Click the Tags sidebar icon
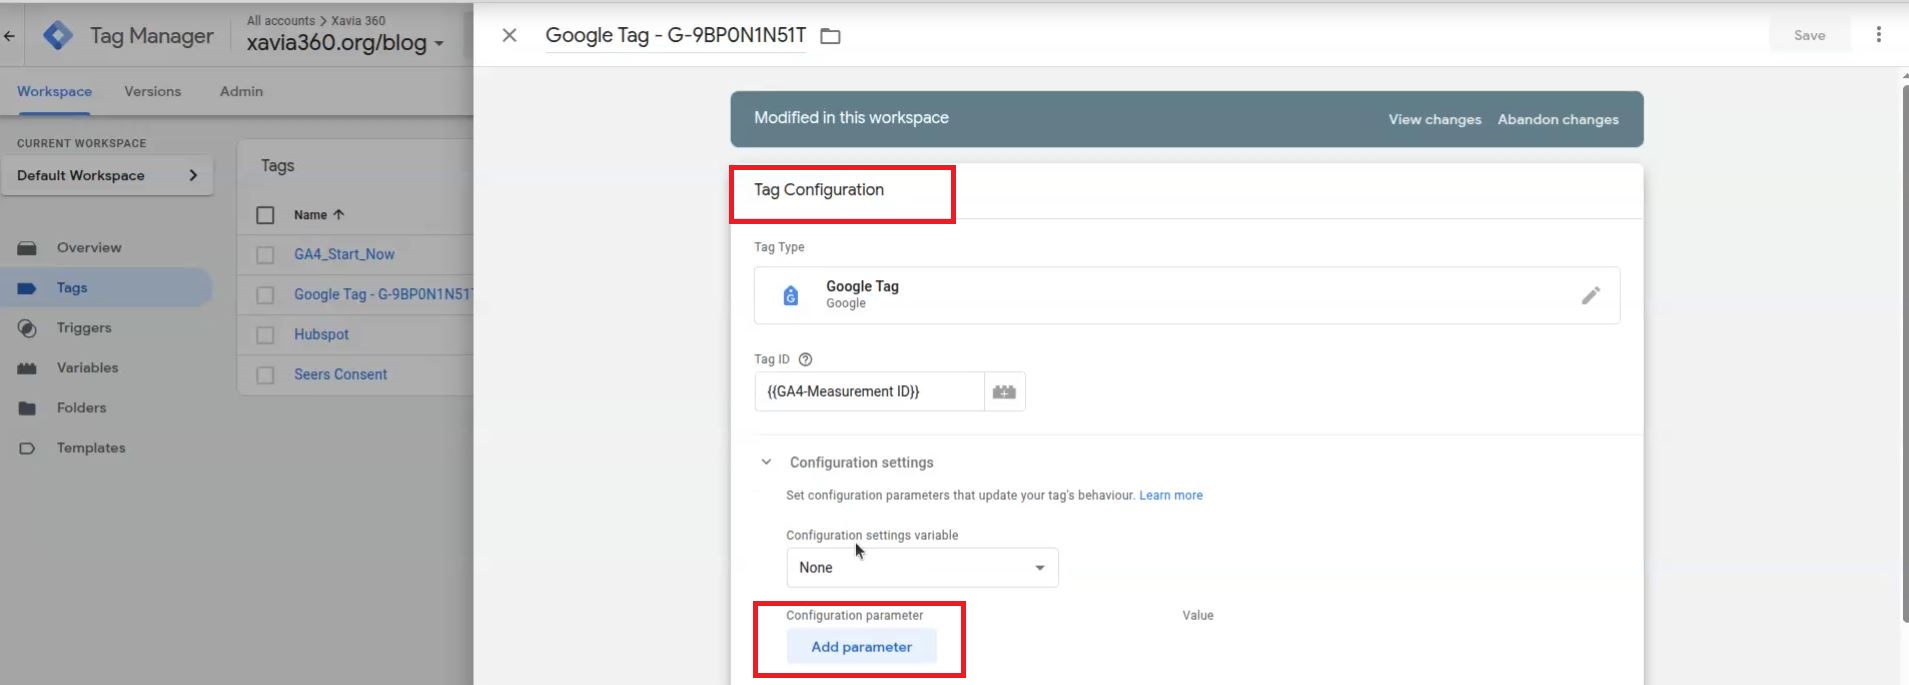Screen dimensions: 1909x685 [x=27, y=288]
